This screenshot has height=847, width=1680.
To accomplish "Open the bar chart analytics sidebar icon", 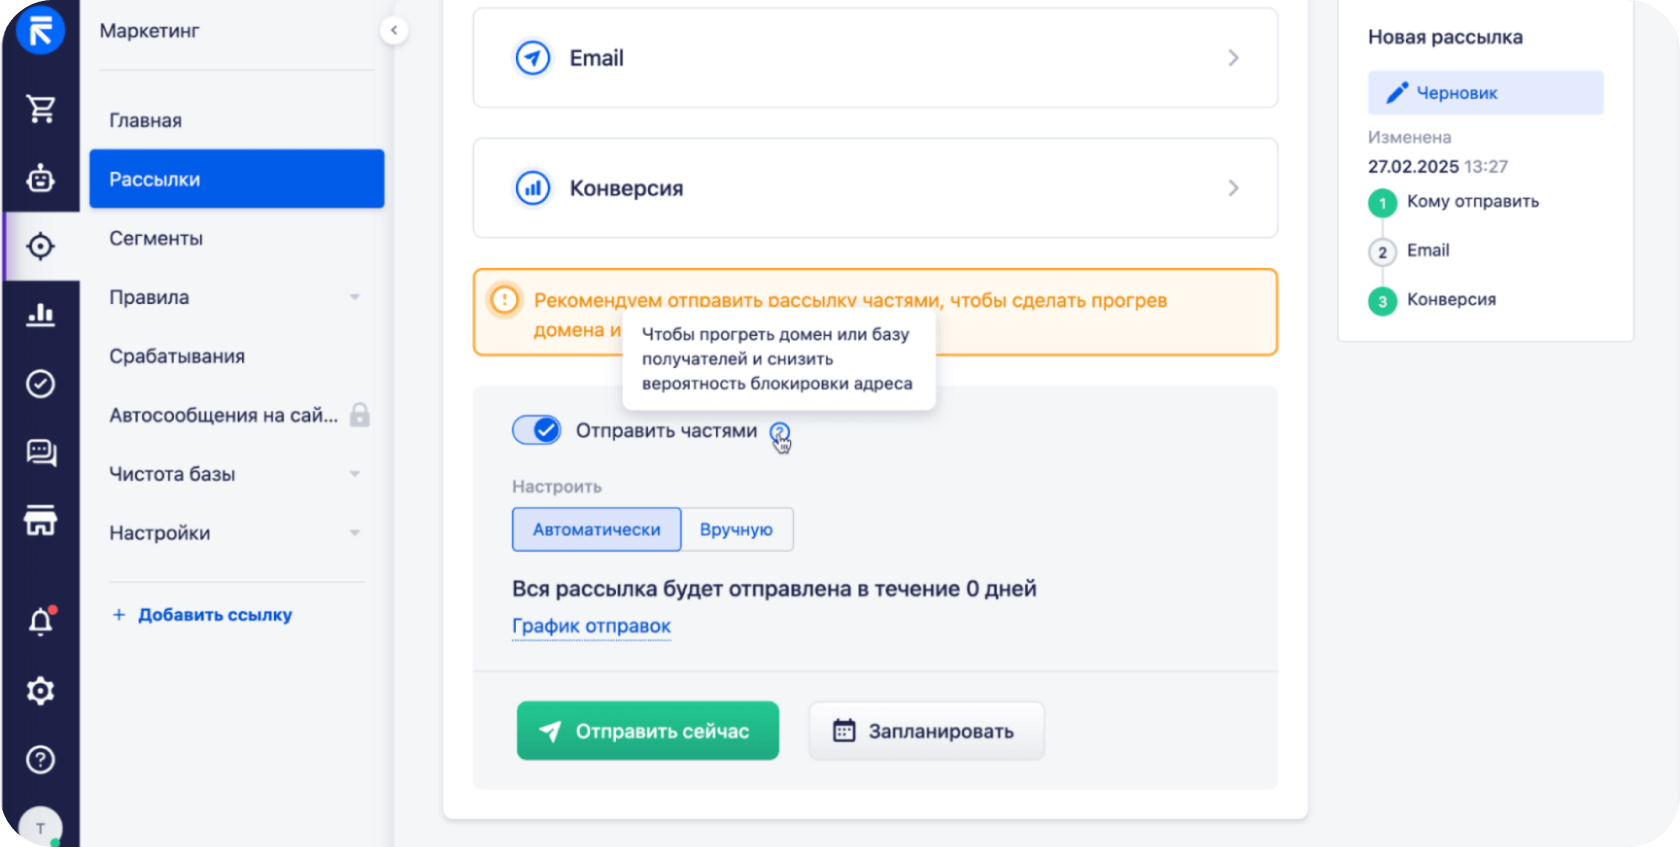I will tap(40, 314).
